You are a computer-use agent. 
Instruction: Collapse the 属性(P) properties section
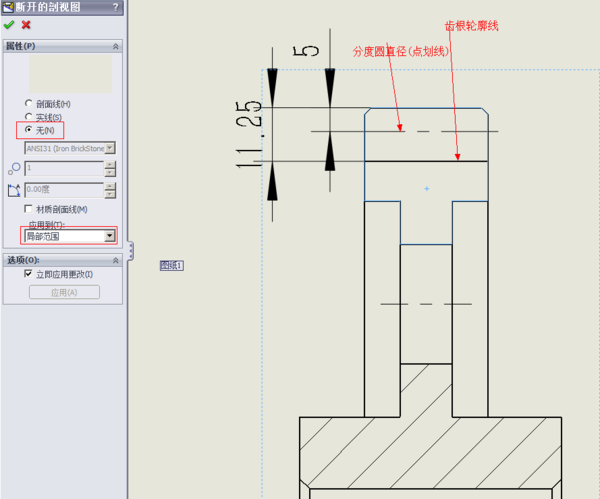[x=115, y=46]
